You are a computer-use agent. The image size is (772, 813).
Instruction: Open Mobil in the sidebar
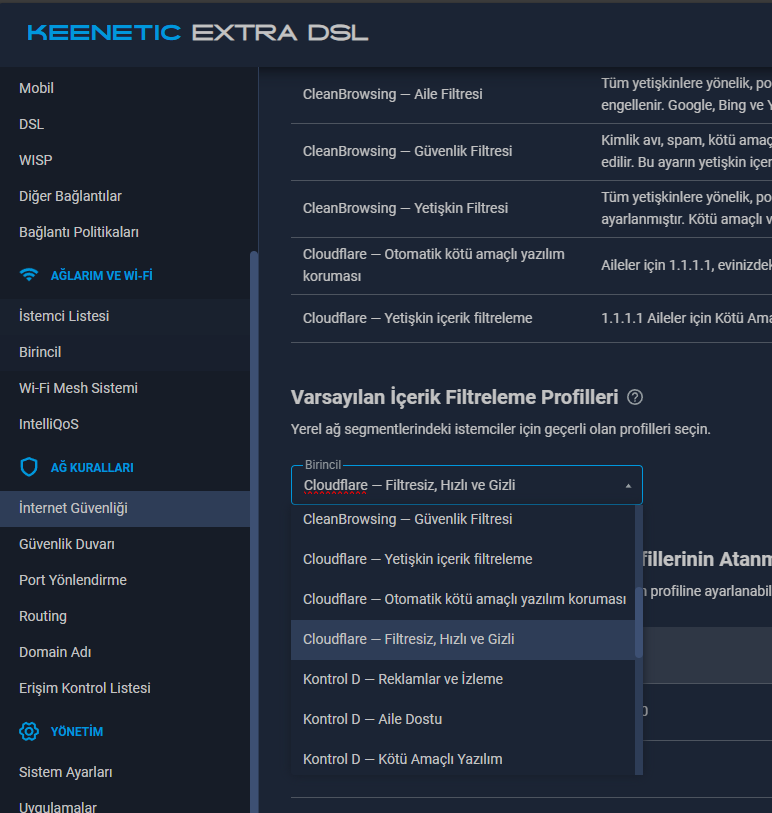tap(125, 88)
